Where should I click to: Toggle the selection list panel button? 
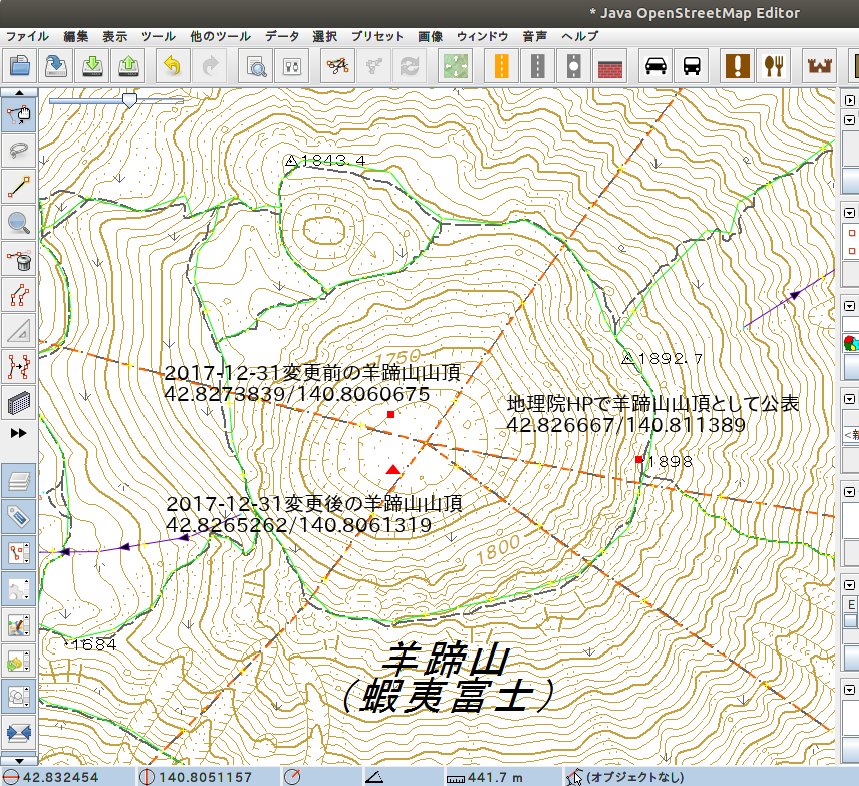coord(19,698)
